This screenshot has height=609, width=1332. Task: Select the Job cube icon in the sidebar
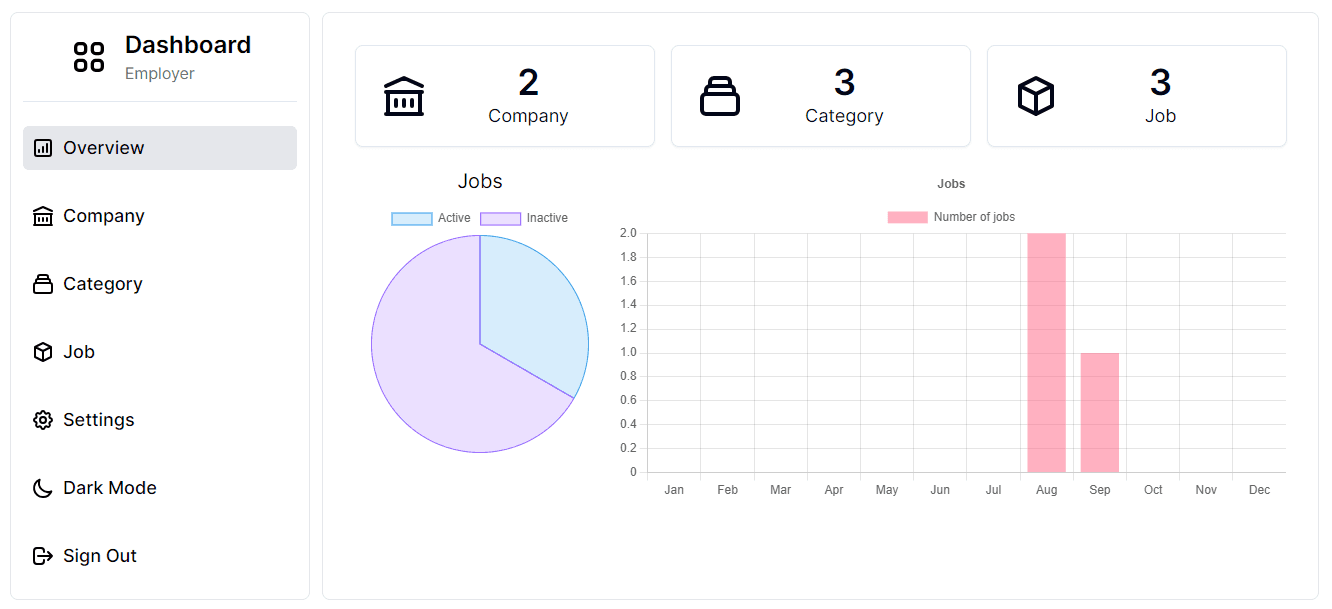click(42, 351)
